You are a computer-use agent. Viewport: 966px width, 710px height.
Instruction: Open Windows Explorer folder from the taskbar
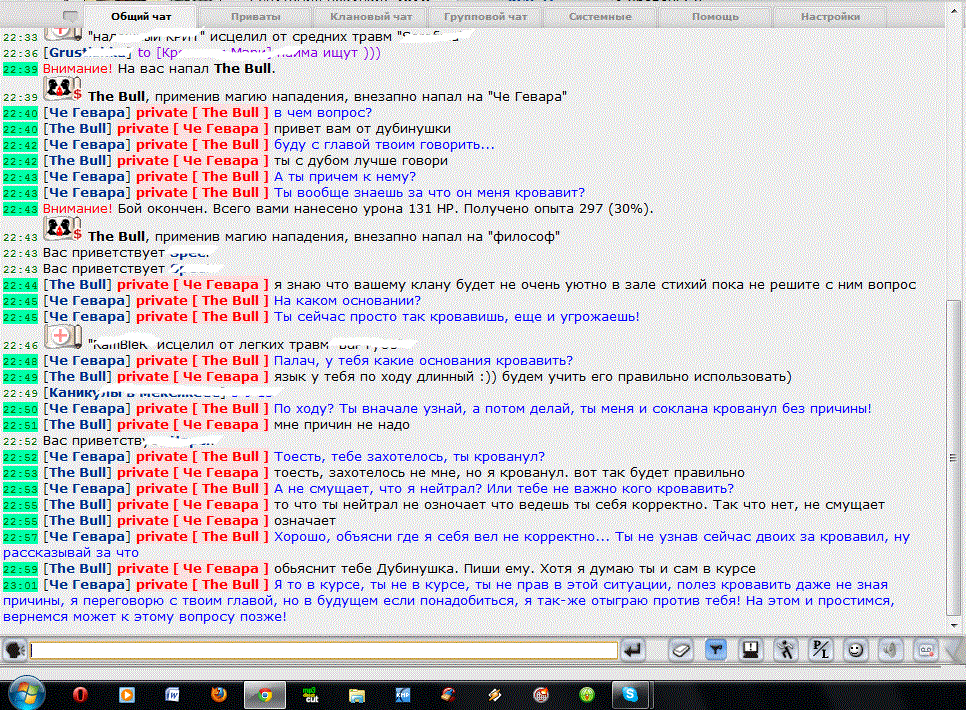click(x=357, y=695)
